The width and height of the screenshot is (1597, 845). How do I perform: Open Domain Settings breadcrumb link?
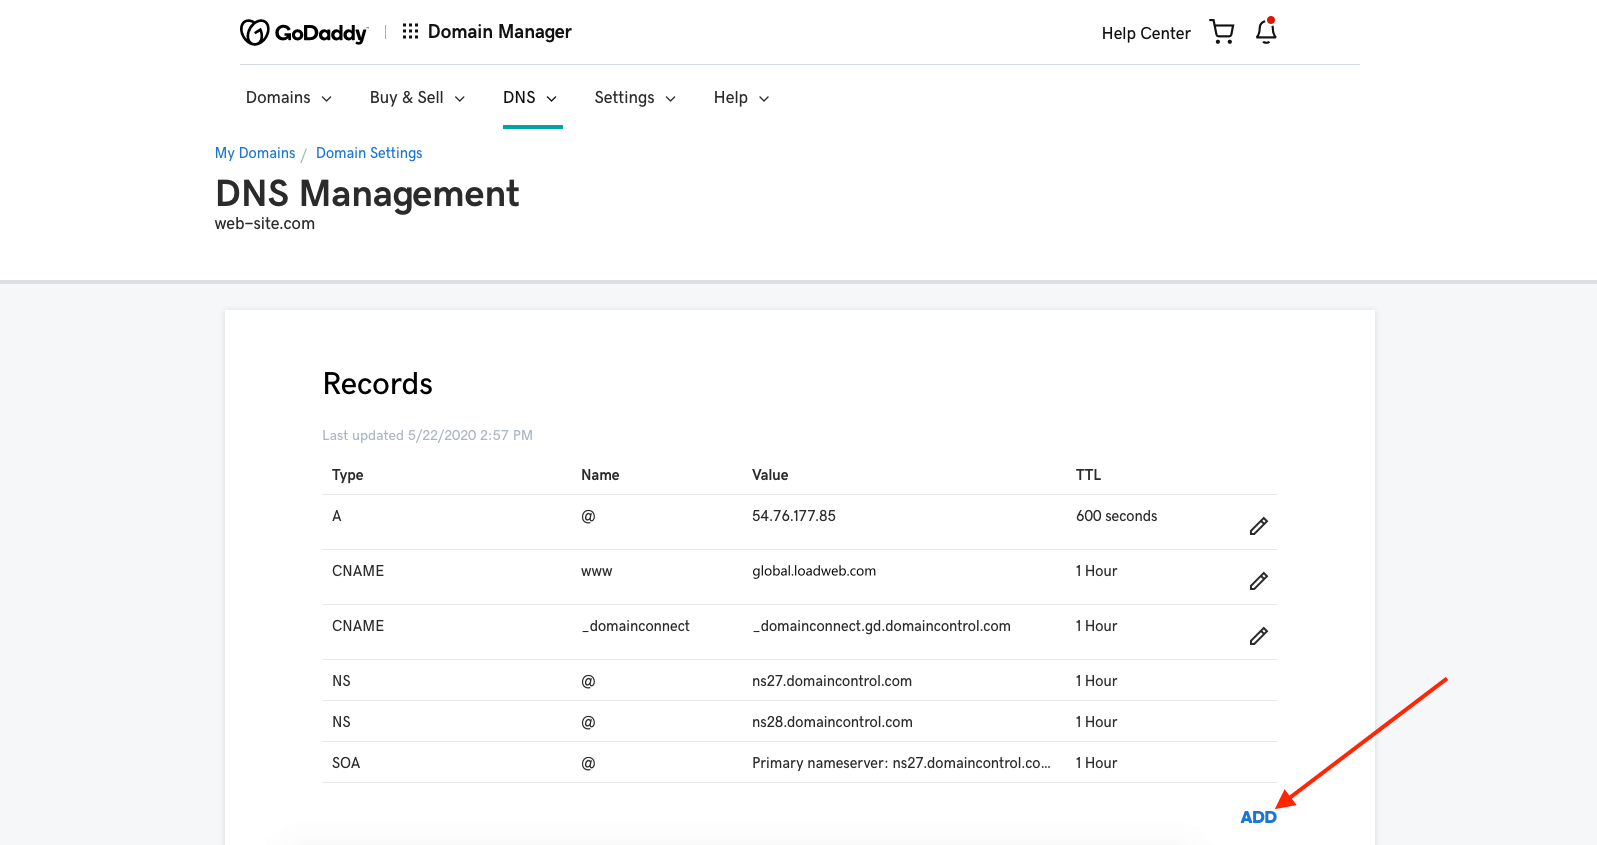click(x=369, y=153)
